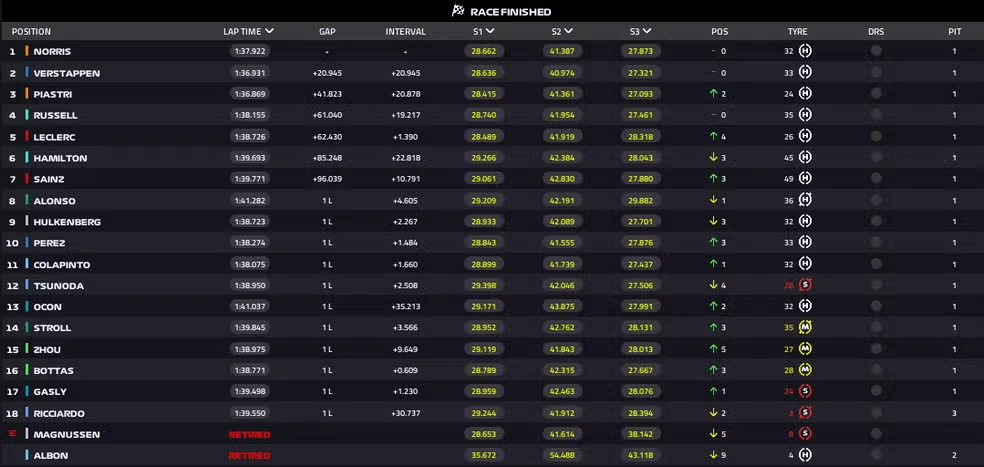Click the red retired marker beside Magnussen

[11, 434]
